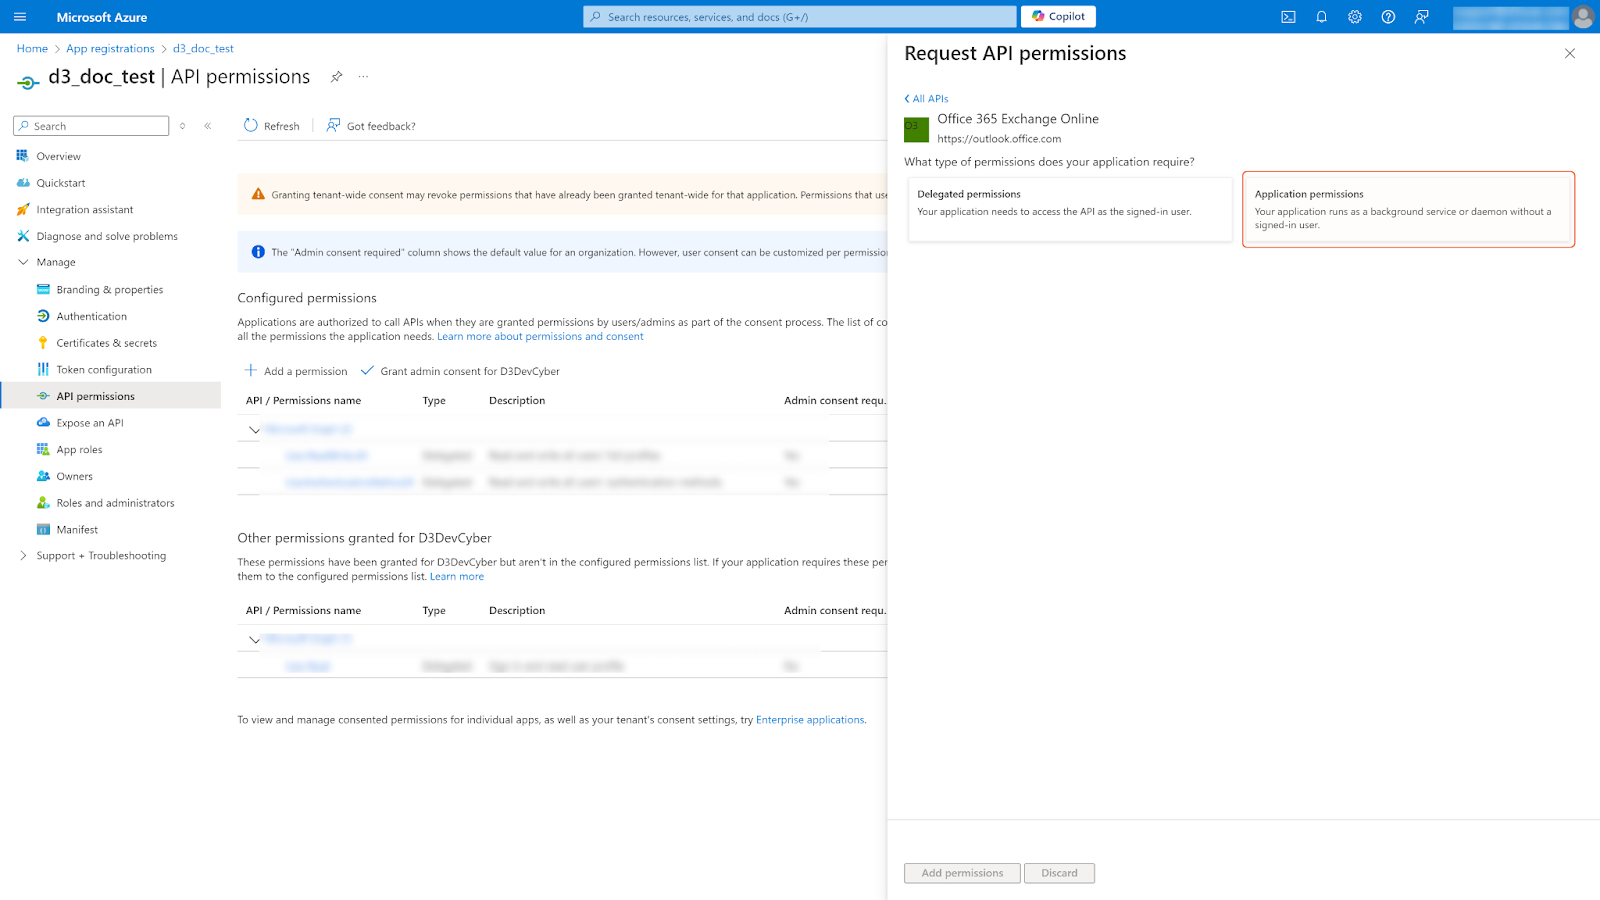The height and width of the screenshot is (900, 1600).
Task: Open the portal settings gear
Action: [x=1354, y=17]
